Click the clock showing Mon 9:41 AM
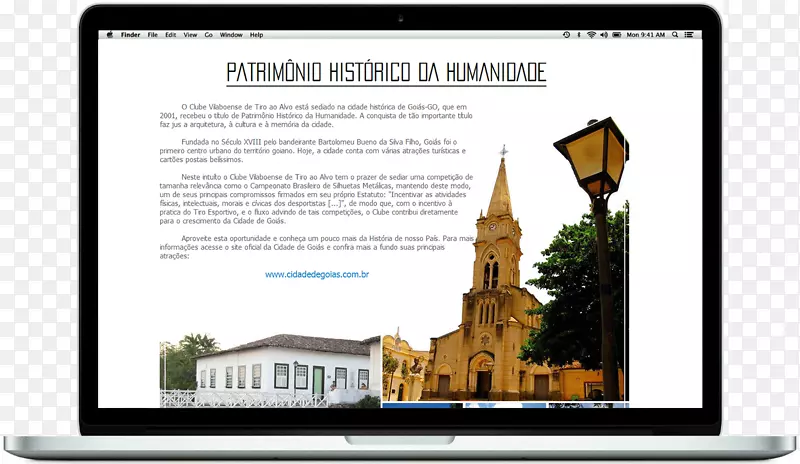Screen dimensions: 800x464 click(645, 35)
